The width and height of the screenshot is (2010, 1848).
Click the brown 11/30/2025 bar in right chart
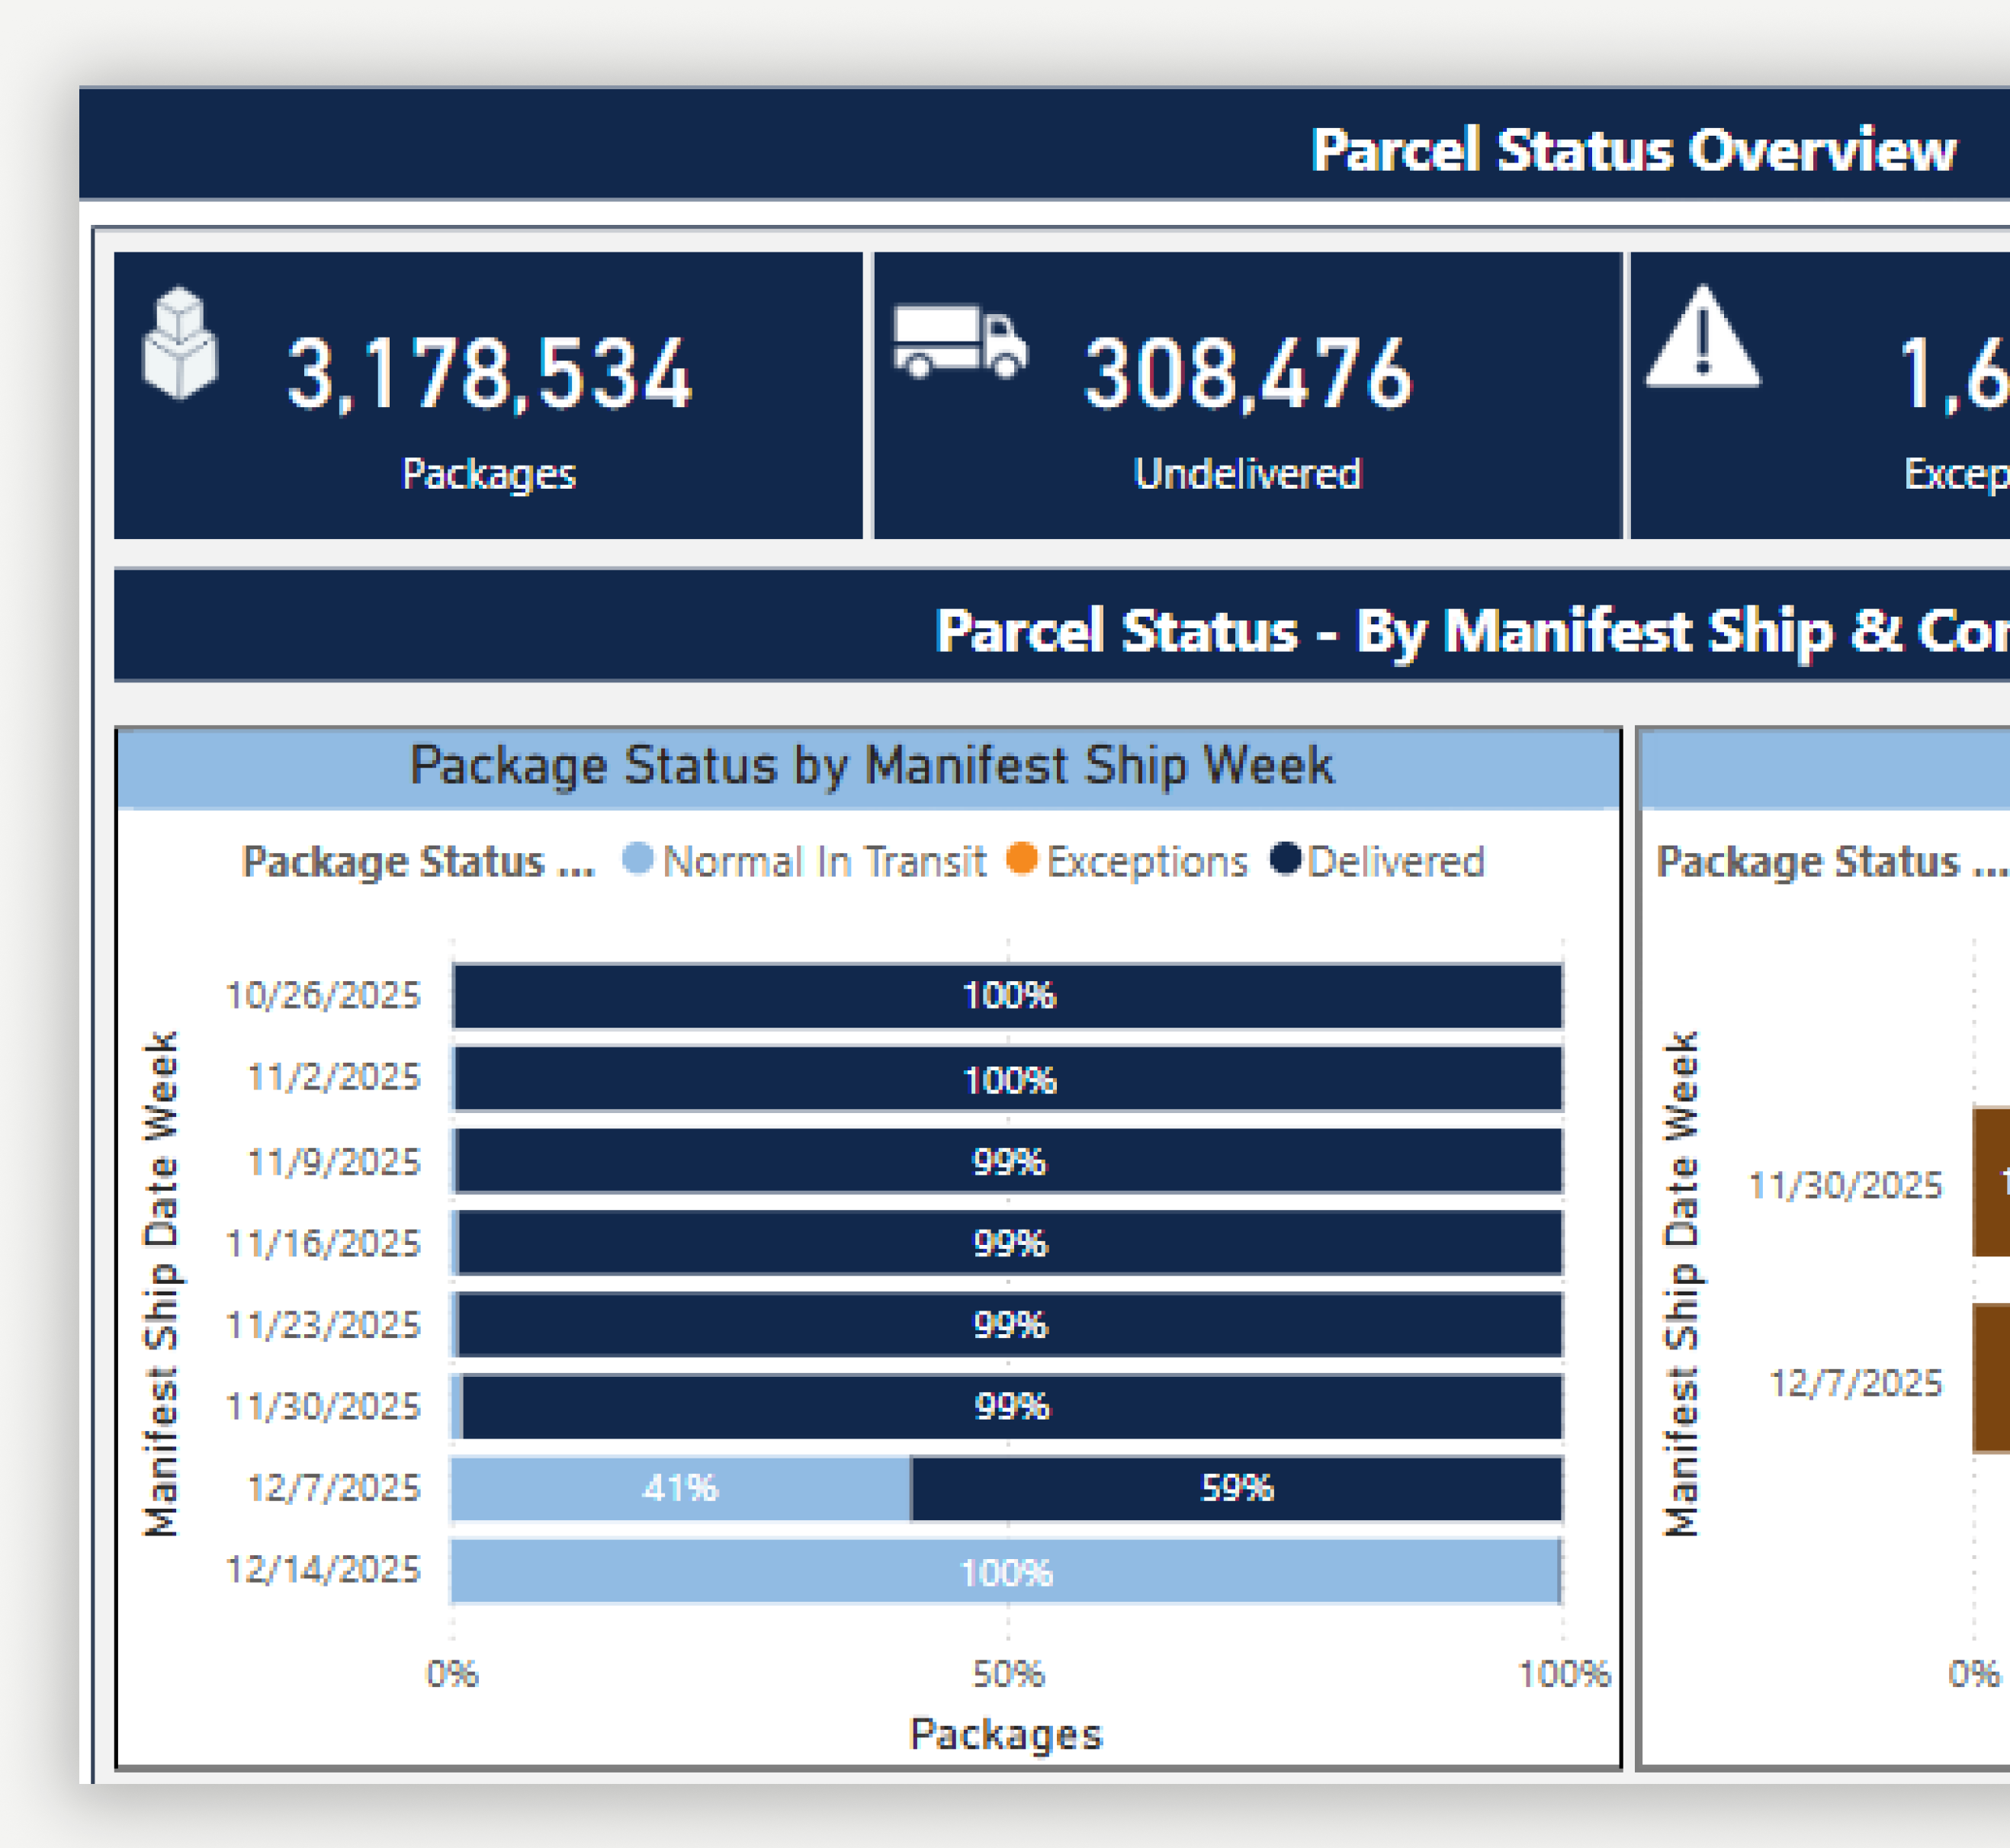1990,1181
